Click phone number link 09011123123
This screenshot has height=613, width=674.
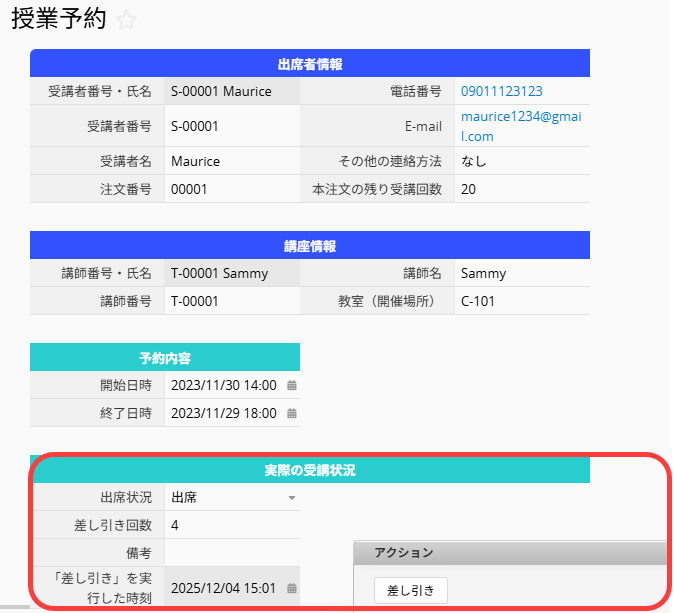501,91
